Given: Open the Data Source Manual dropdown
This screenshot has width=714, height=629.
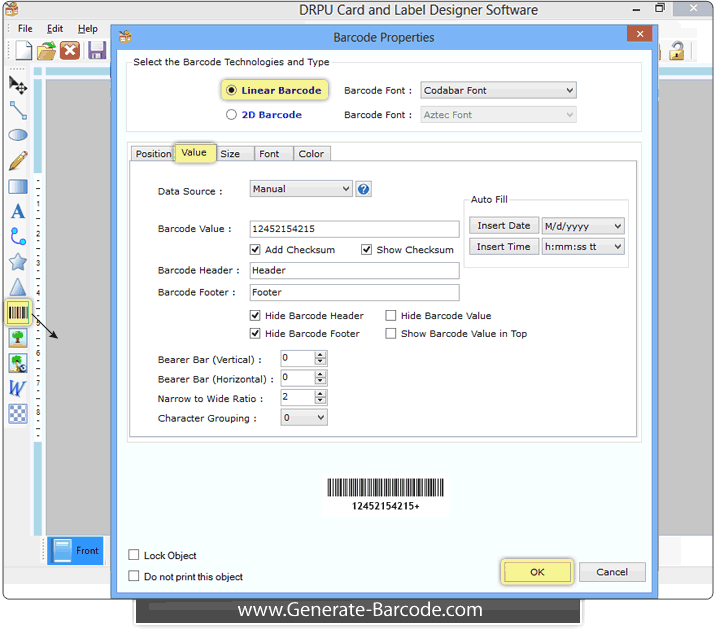Looking at the screenshot, I should (301, 189).
